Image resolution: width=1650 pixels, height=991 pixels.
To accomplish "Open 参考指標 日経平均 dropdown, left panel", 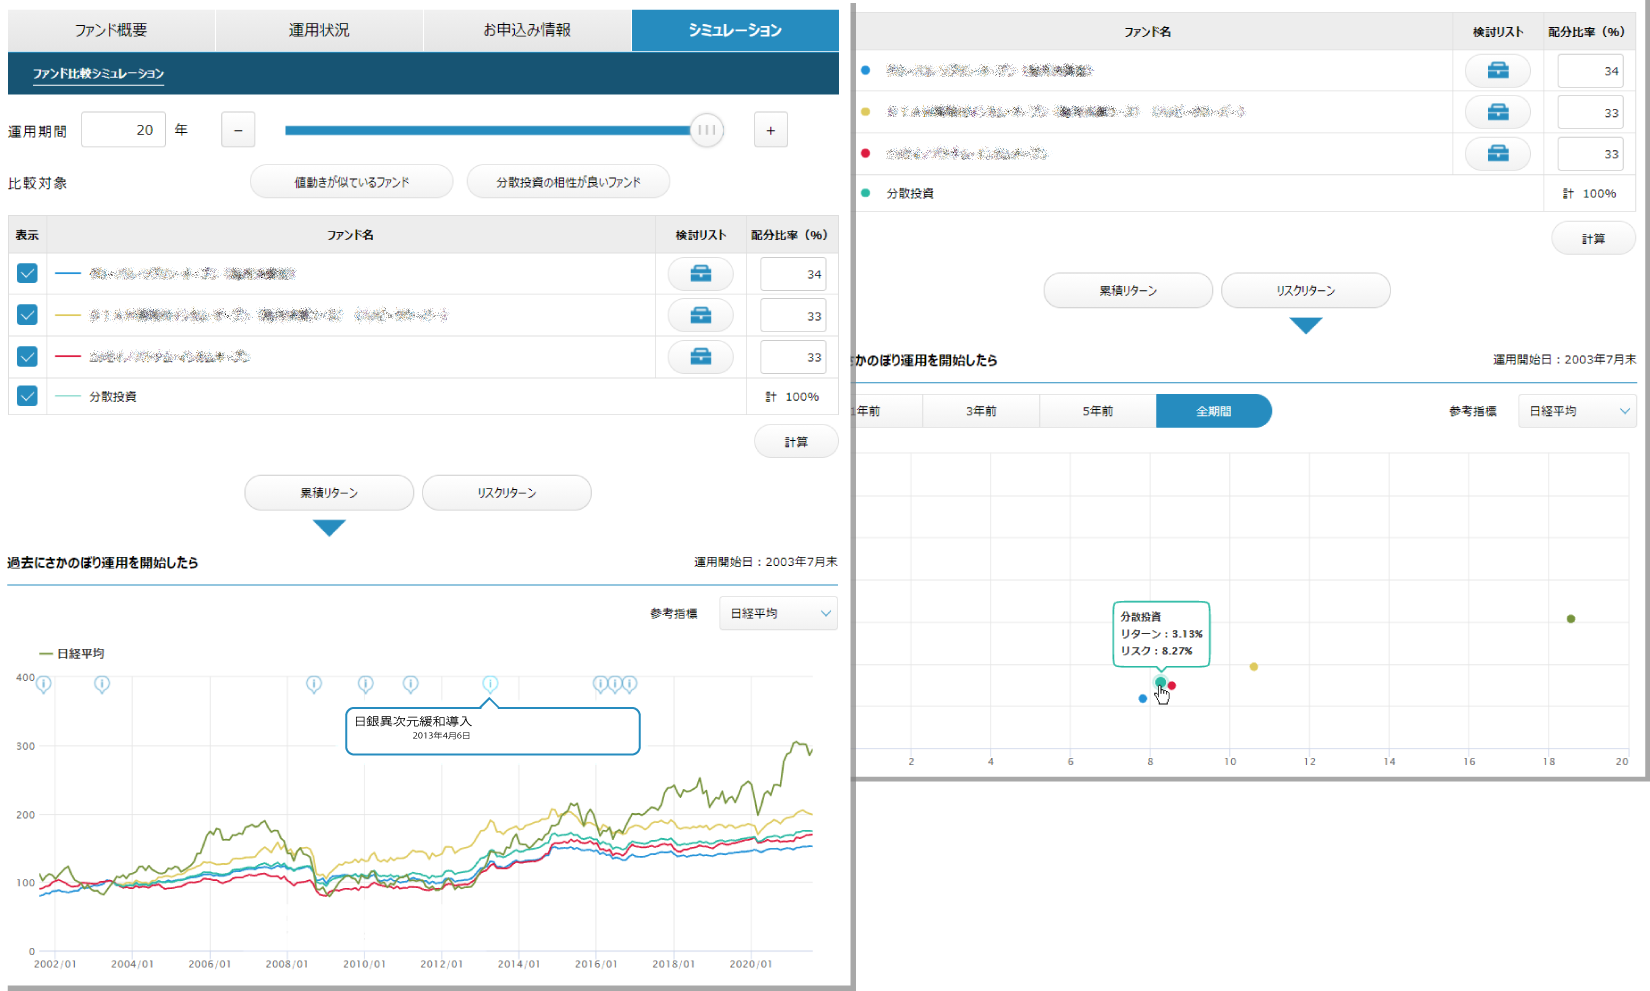I will coord(778,613).
